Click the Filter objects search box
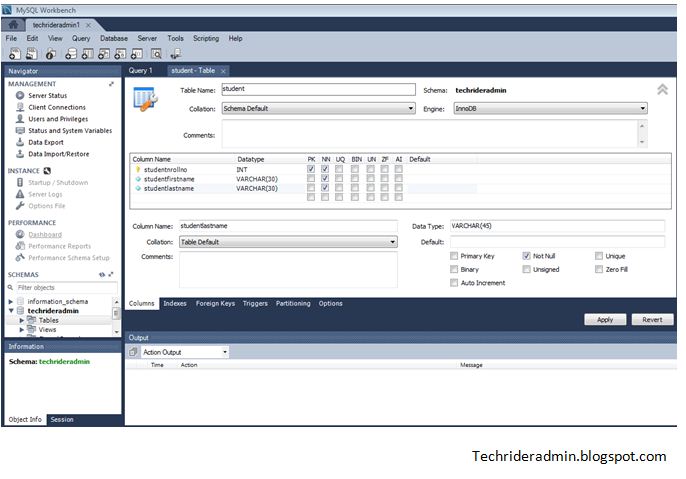Screen dimensions: 686x479 tap(66, 287)
